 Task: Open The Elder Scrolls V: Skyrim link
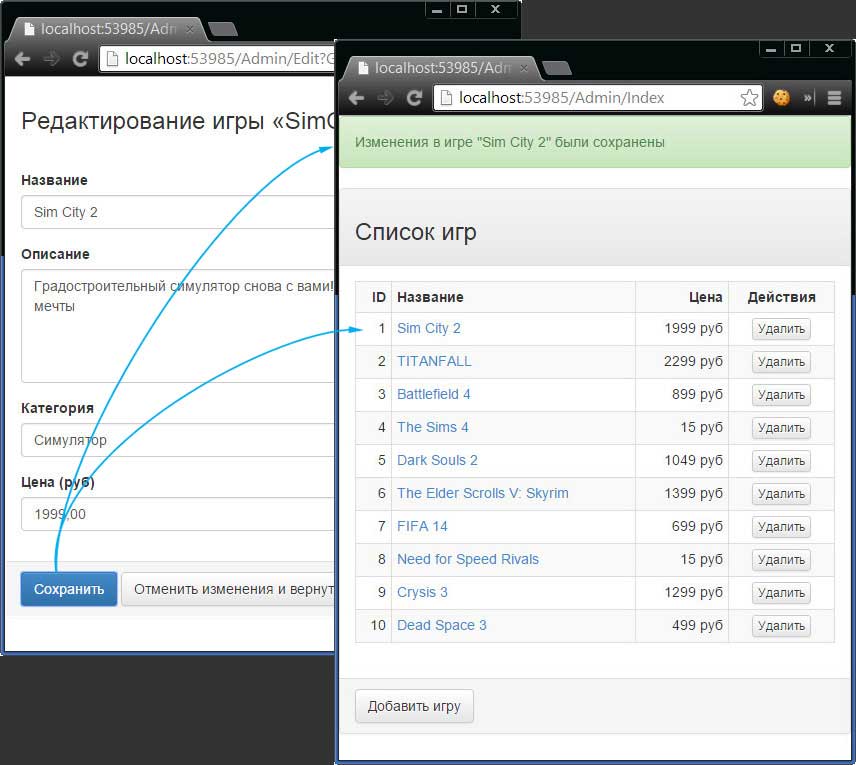pyautogui.click(x=483, y=493)
